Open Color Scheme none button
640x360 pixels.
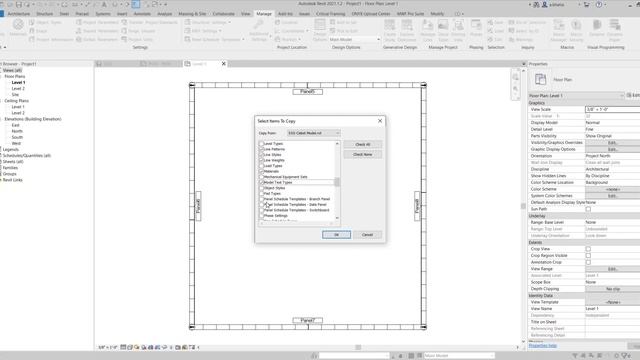[612, 189]
